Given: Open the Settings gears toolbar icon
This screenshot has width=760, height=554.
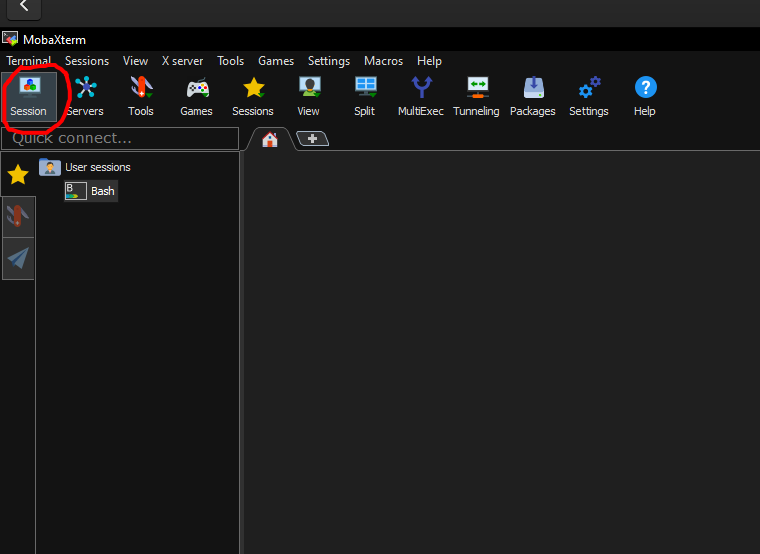Looking at the screenshot, I should (589, 96).
